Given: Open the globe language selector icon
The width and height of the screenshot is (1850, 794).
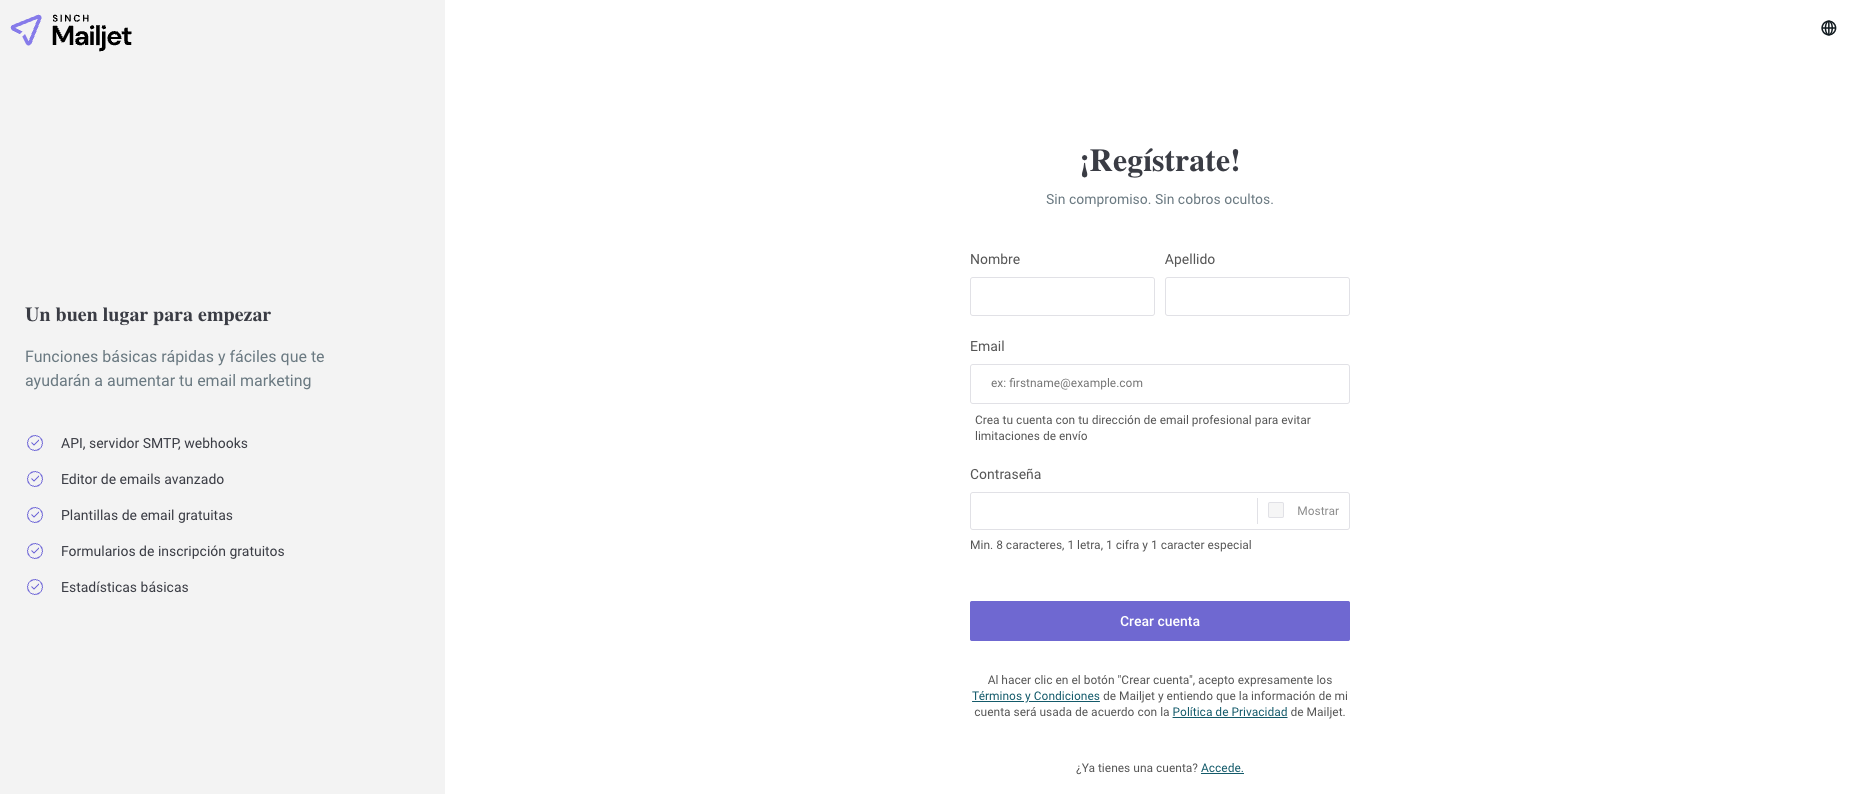Looking at the screenshot, I should click(x=1828, y=28).
